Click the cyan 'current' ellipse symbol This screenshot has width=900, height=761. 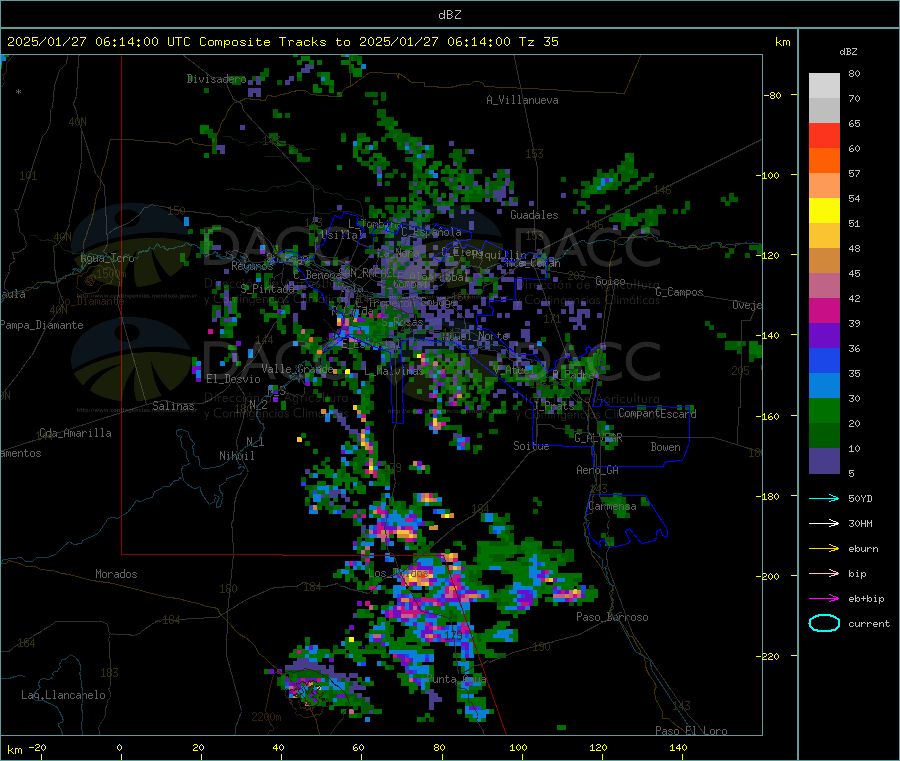(x=824, y=623)
